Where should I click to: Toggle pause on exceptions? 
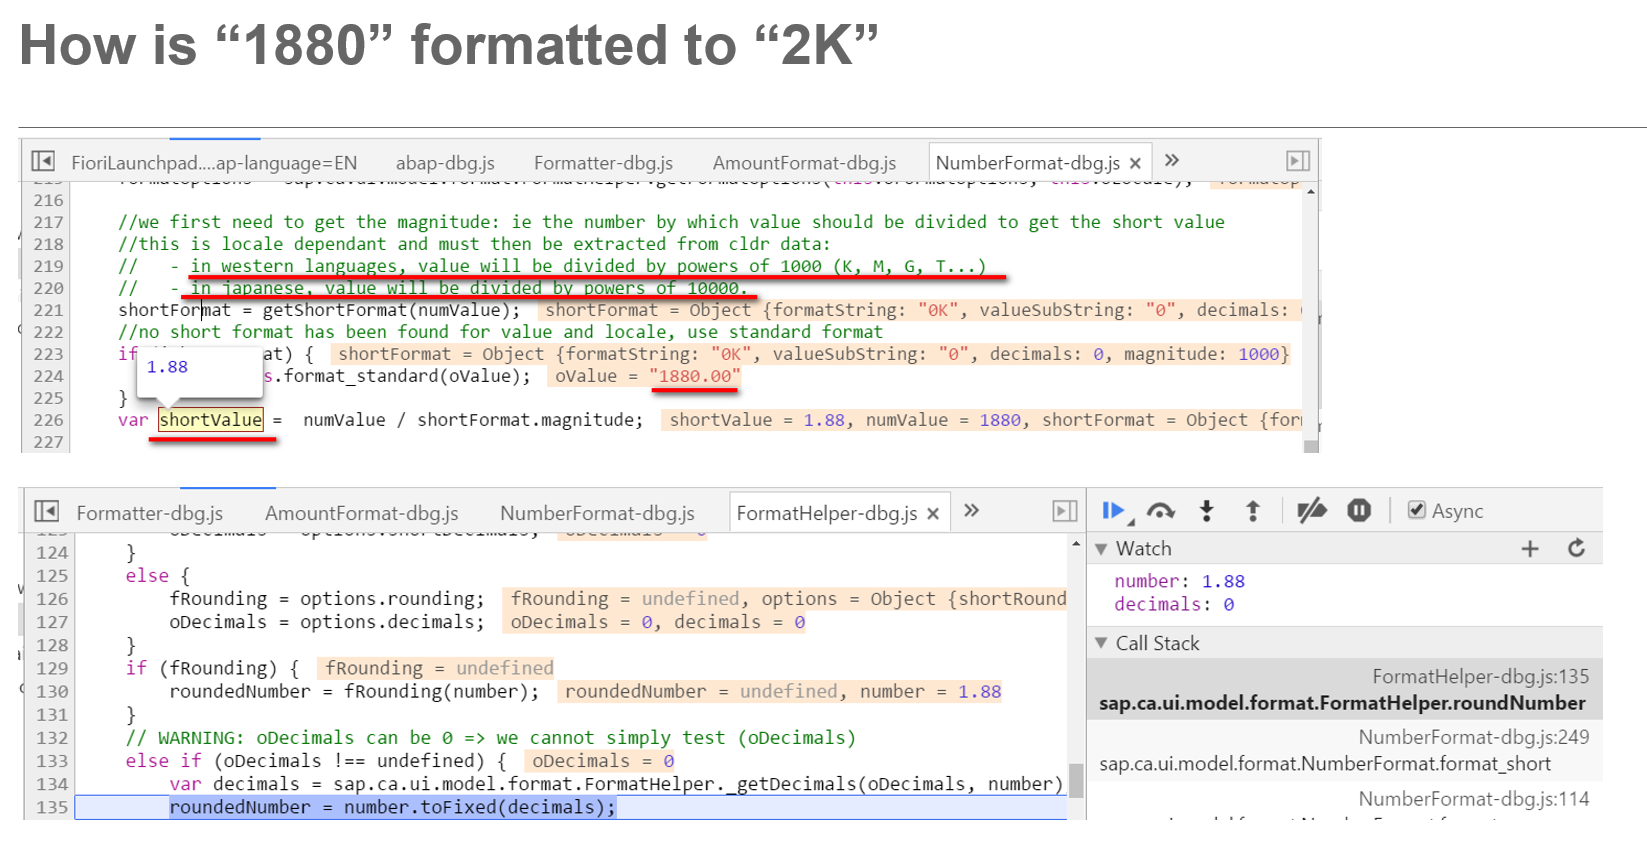click(1359, 511)
